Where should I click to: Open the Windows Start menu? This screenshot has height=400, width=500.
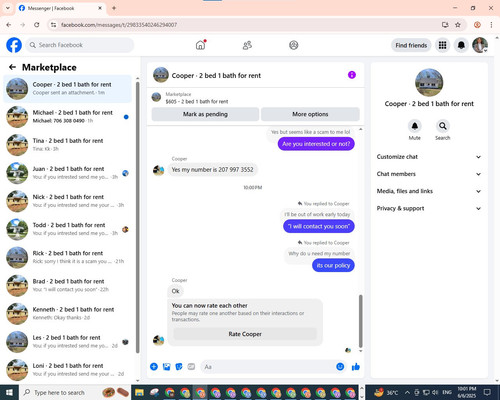pos(9,392)
